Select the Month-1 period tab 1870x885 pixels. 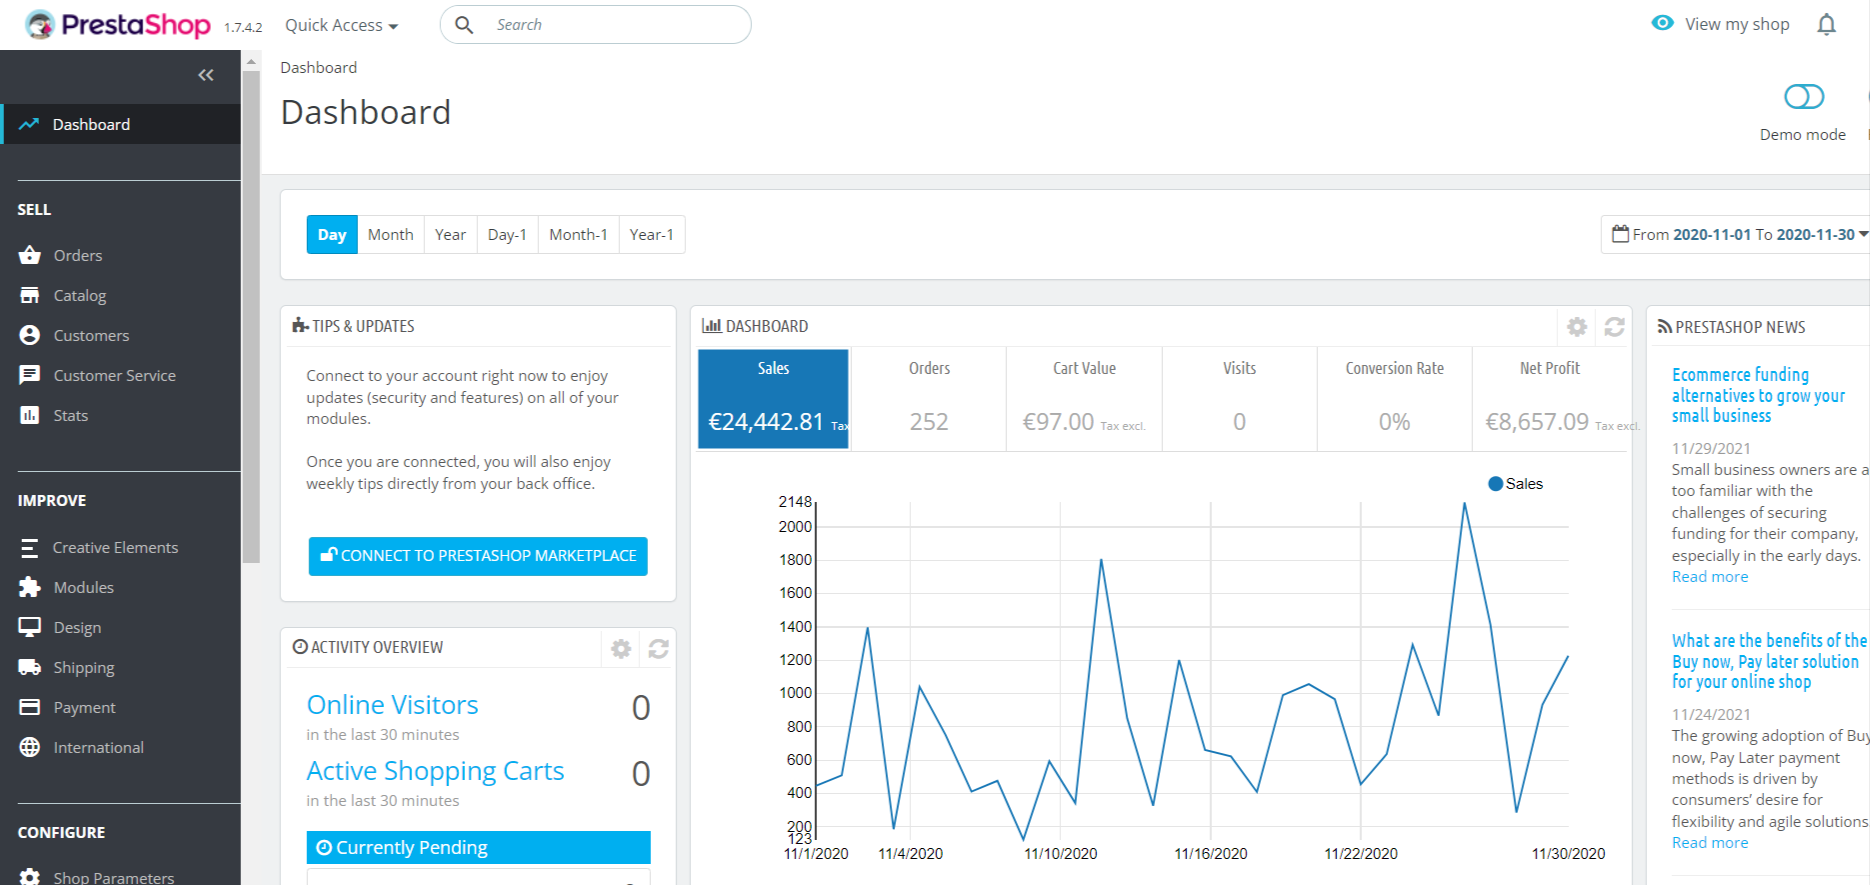click(578, 235)
